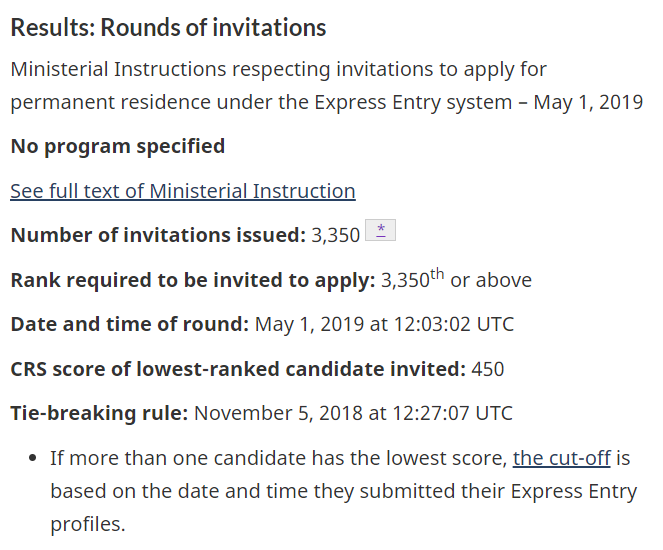Click the "Rank required to be invited" label
The height and width of the screenshot is (550, 663).
[192, 280]
